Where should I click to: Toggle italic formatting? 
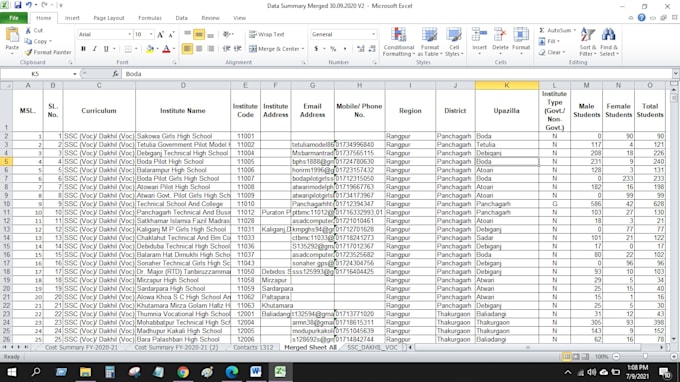pyautogui.click(x=95, y=49)
